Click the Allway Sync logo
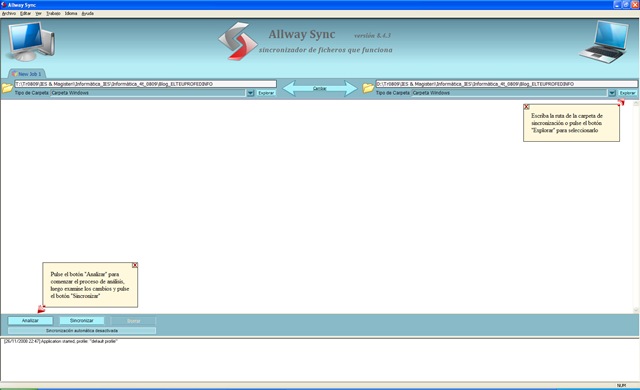 [x=238, y=41]
